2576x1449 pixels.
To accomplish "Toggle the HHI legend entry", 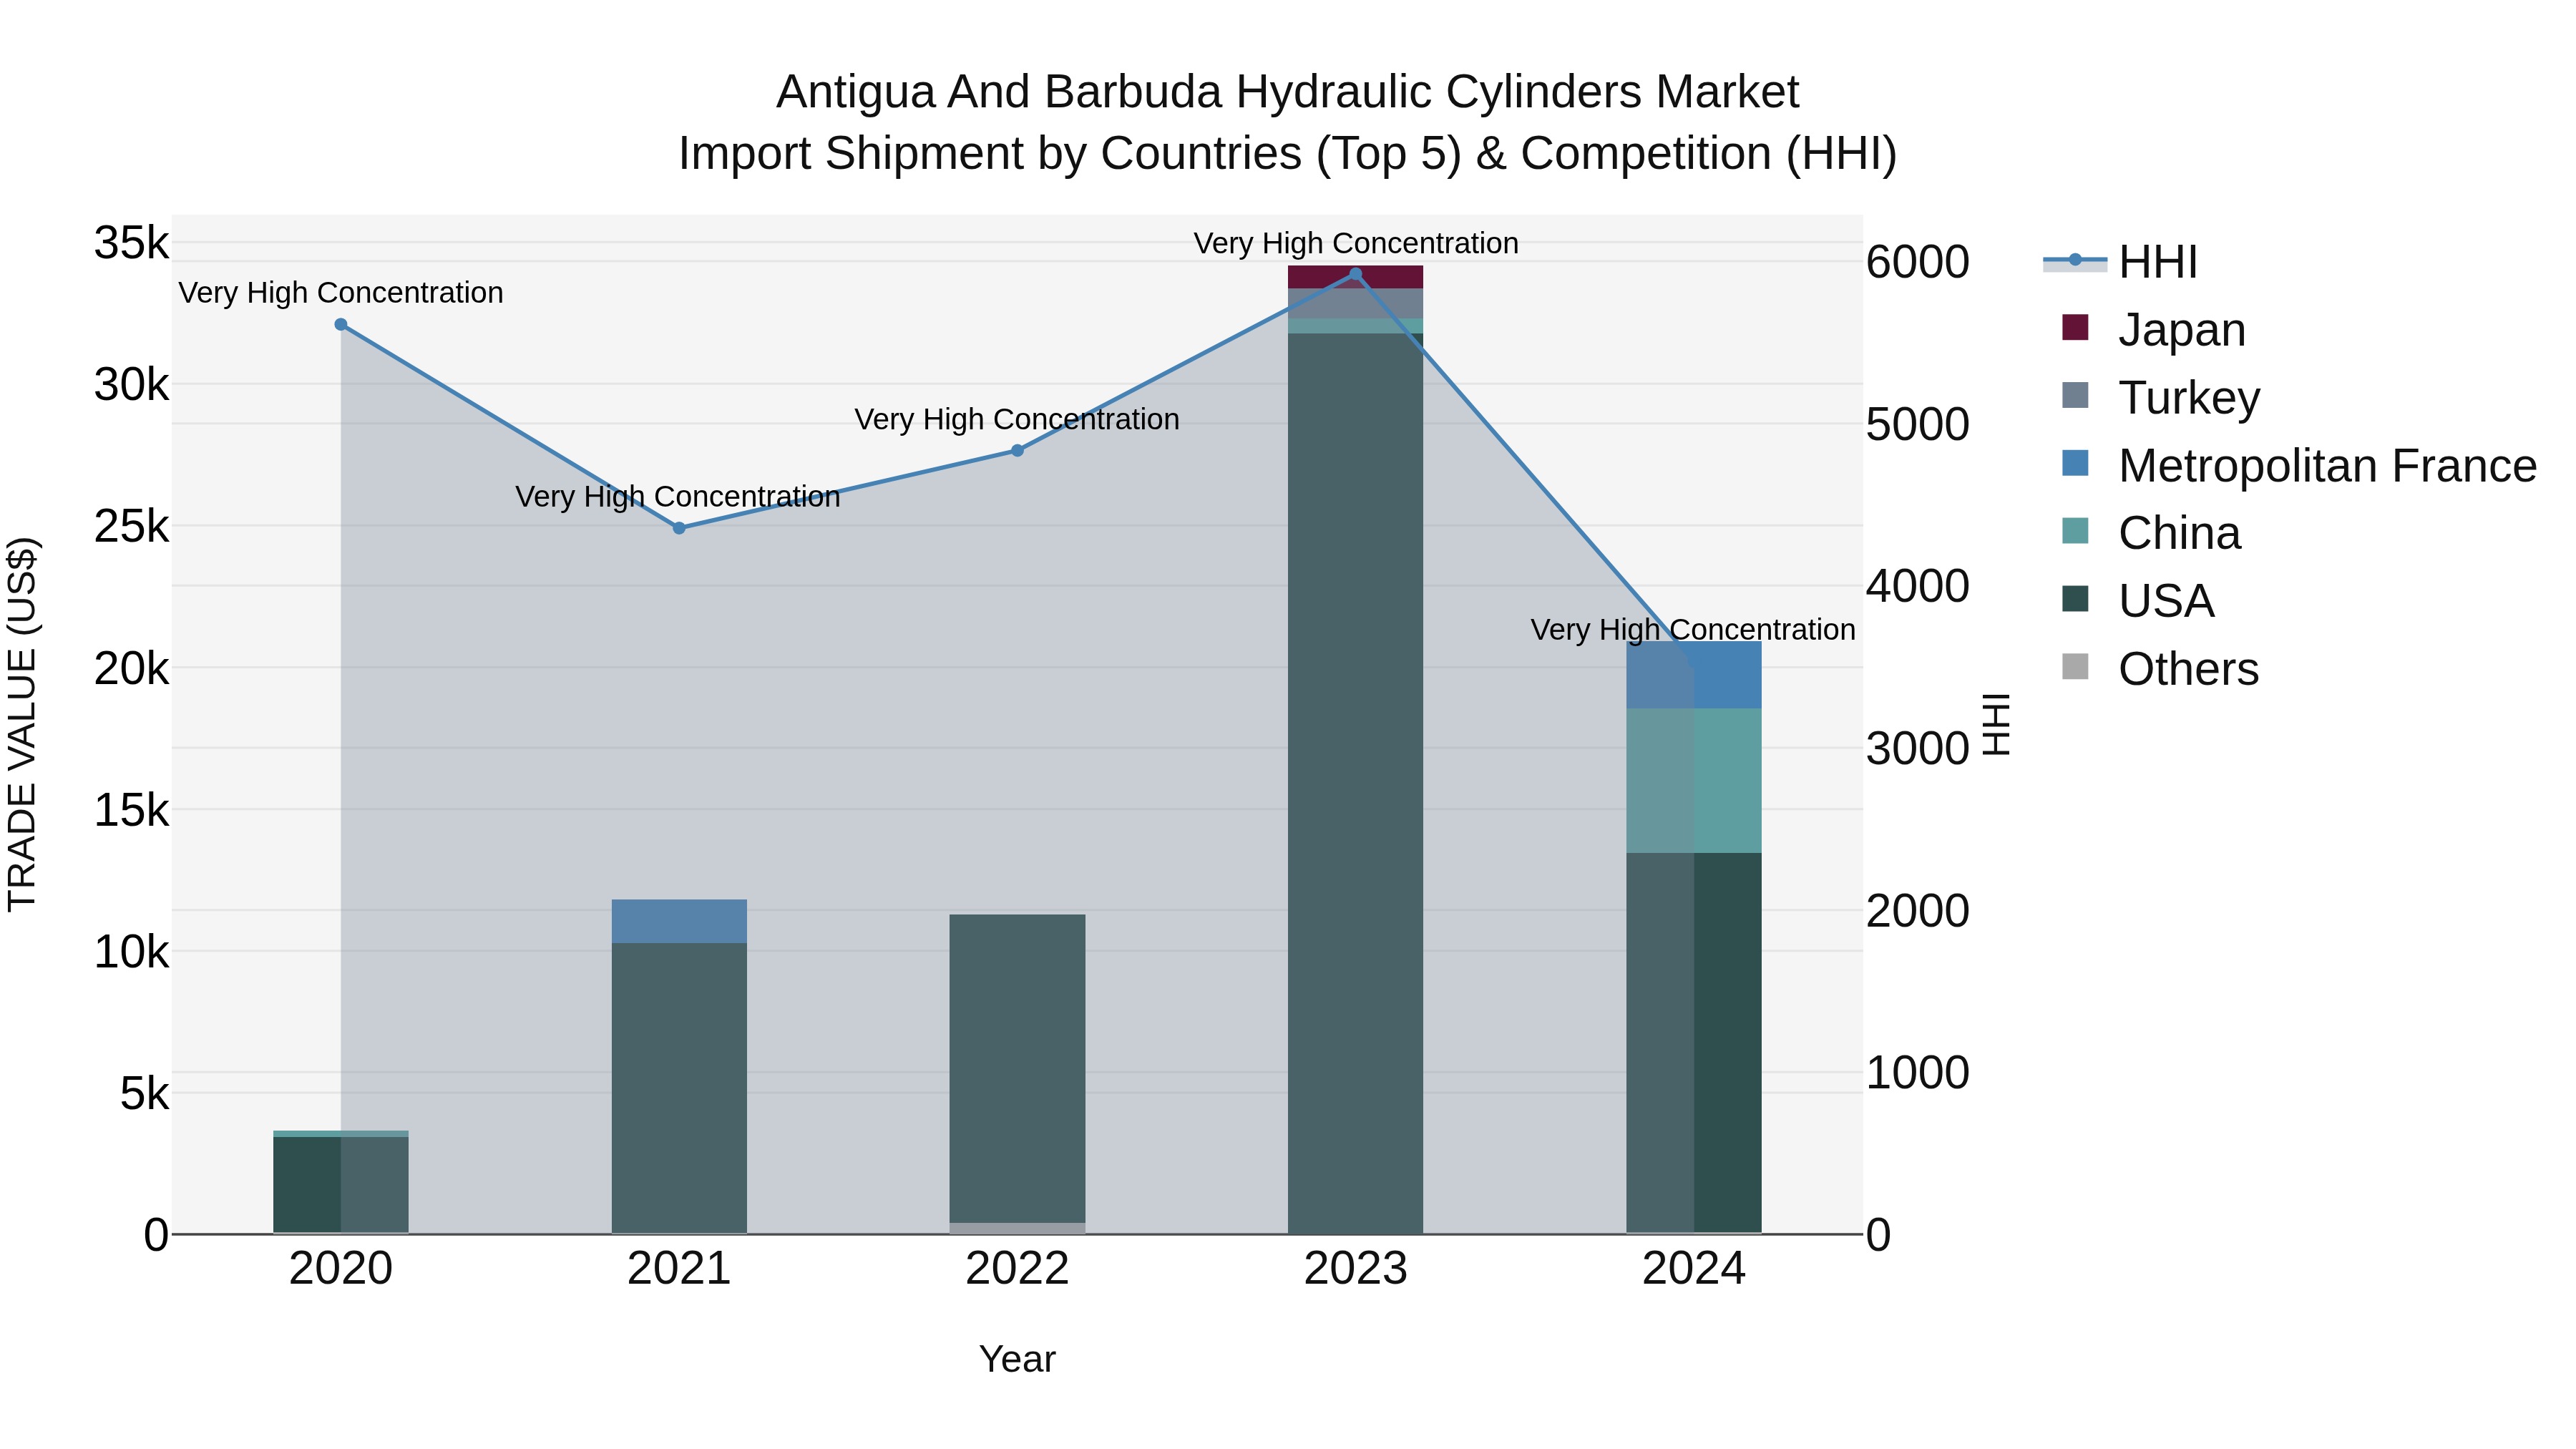I will click(2120, 262).
